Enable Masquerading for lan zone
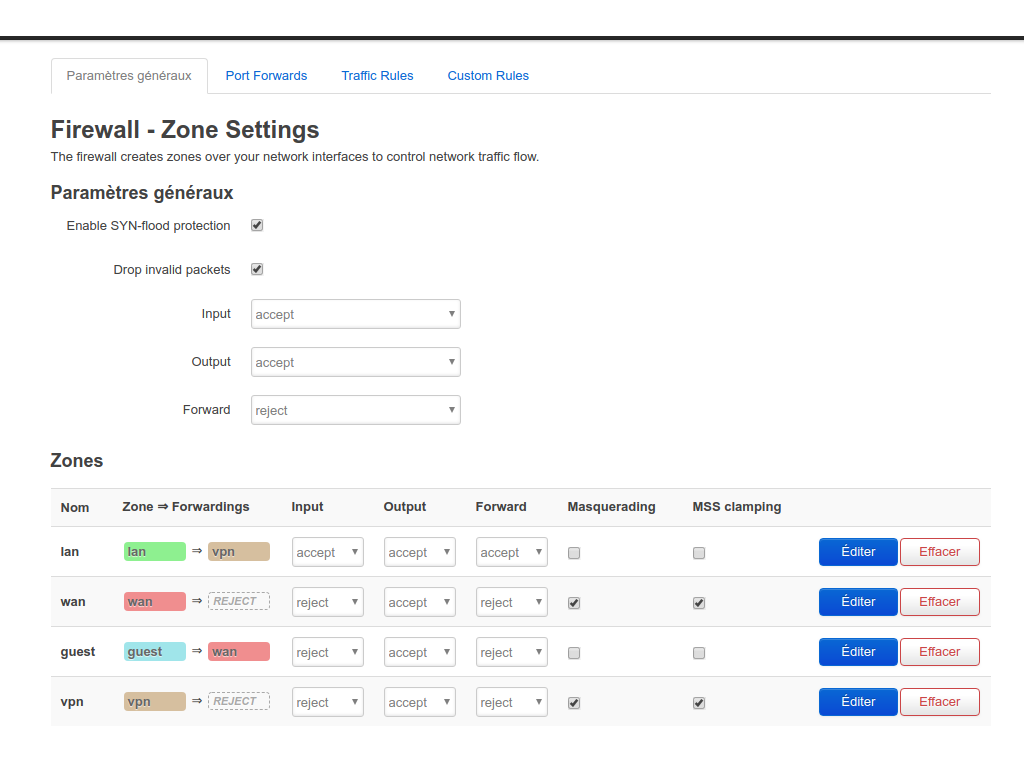The image size is (1024, 768). pos(574,553)
